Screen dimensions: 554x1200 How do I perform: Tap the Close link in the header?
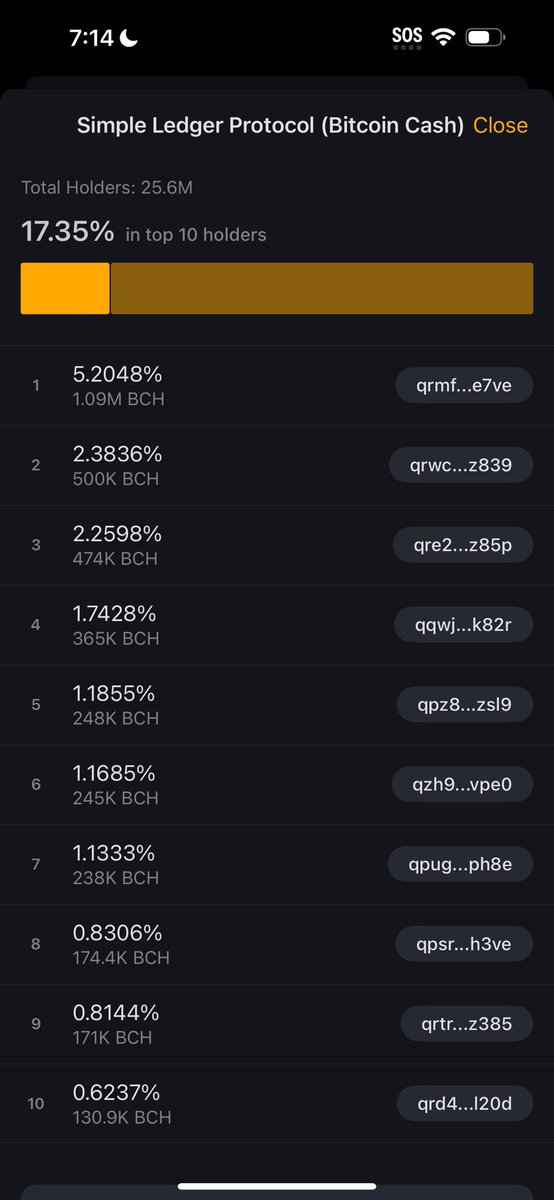[x=500, y=125]
